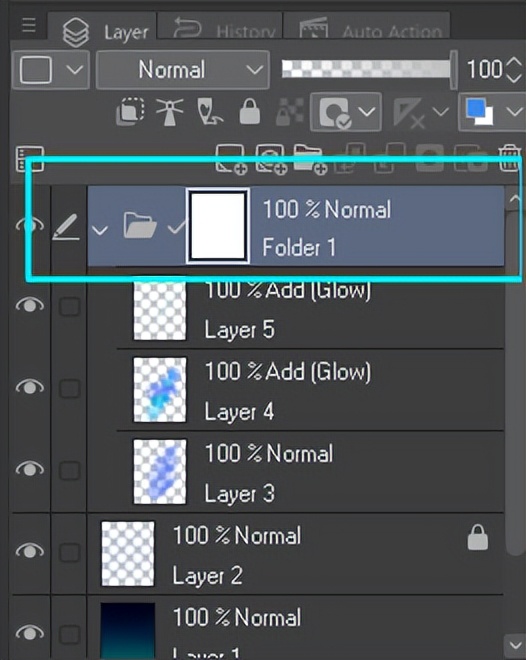526x660 pixels.
Task: Create a new layer folder
Action: tap(310, 159)
